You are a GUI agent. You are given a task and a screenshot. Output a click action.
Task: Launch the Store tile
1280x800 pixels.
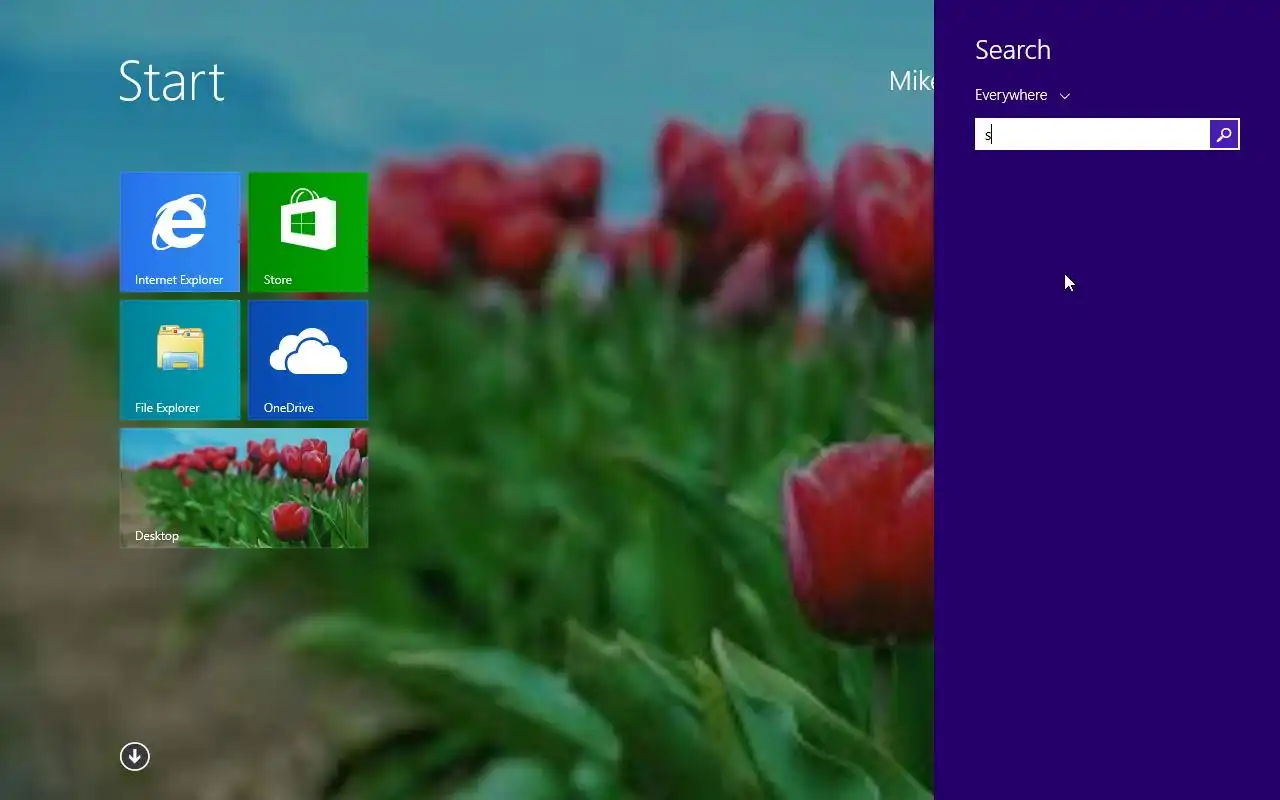point(308,232)
